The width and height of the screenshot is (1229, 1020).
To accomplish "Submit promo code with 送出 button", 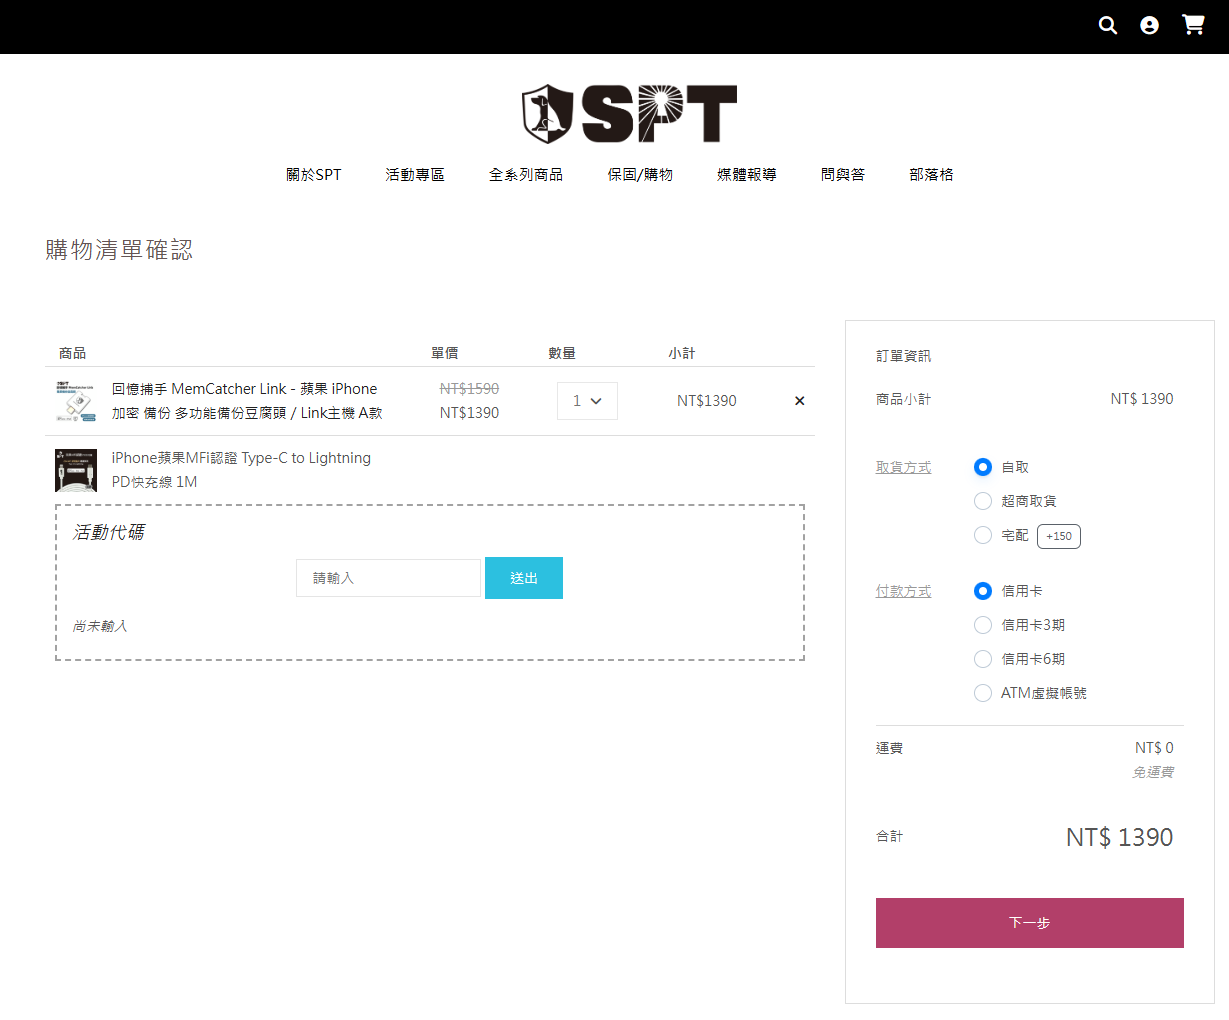I will [524, 578].
